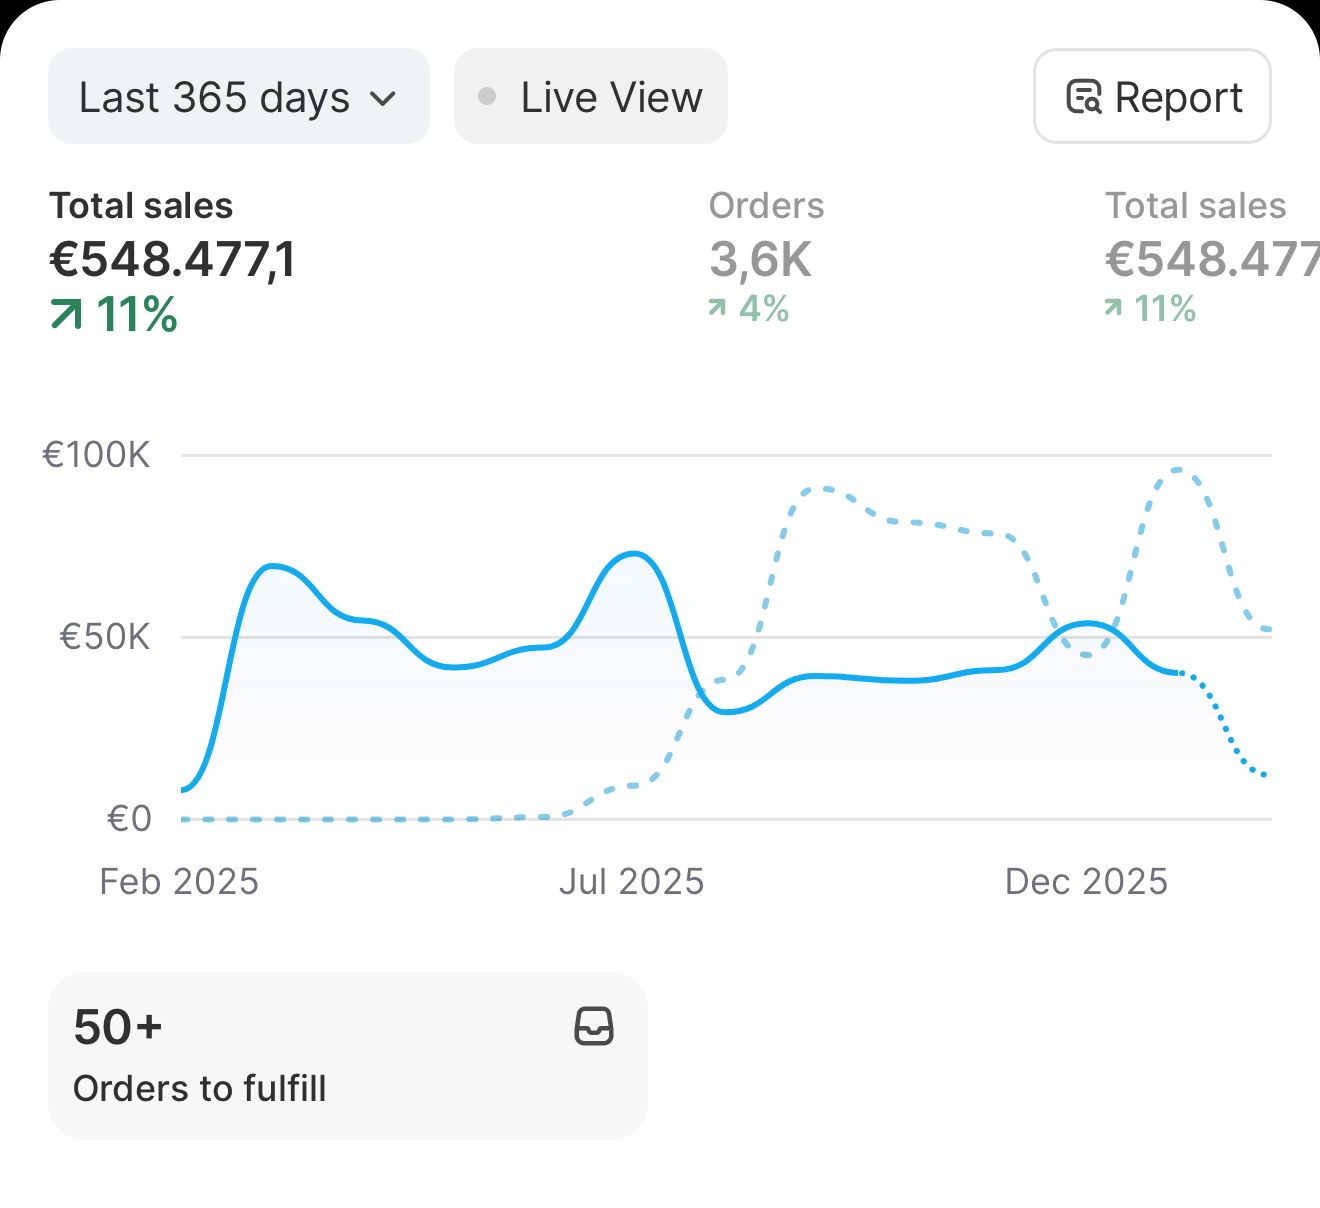
Task: Click the grey status dot in Live View
Action: coord(487,97)
